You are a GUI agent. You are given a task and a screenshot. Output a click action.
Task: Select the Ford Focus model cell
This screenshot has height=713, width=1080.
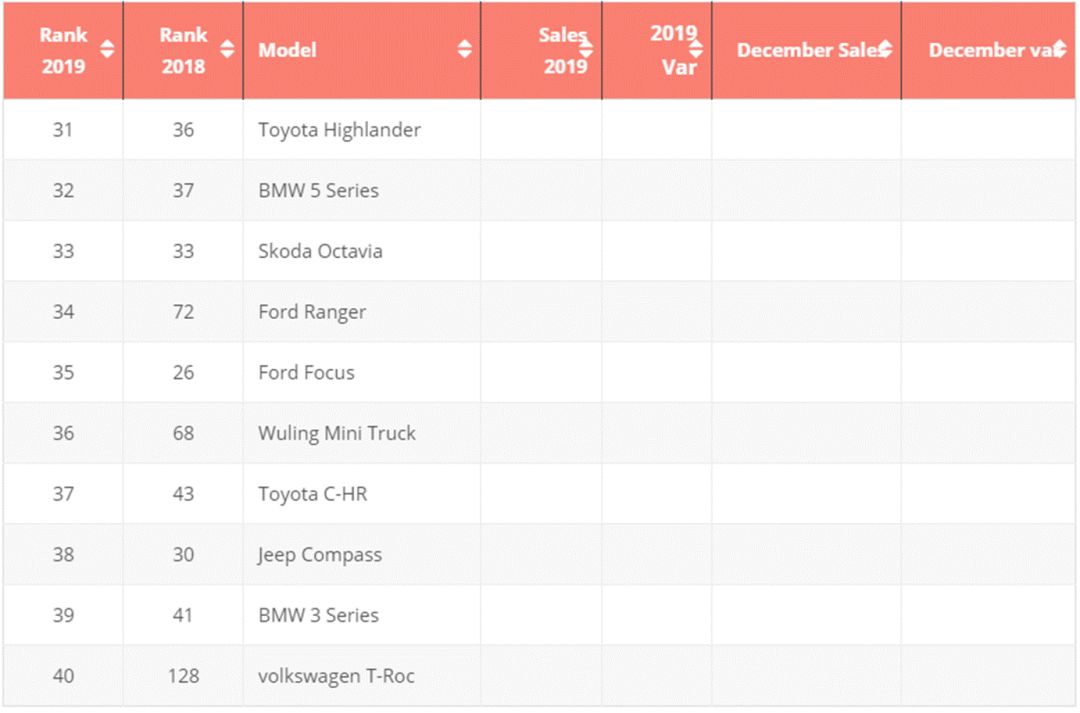[306, 372]
